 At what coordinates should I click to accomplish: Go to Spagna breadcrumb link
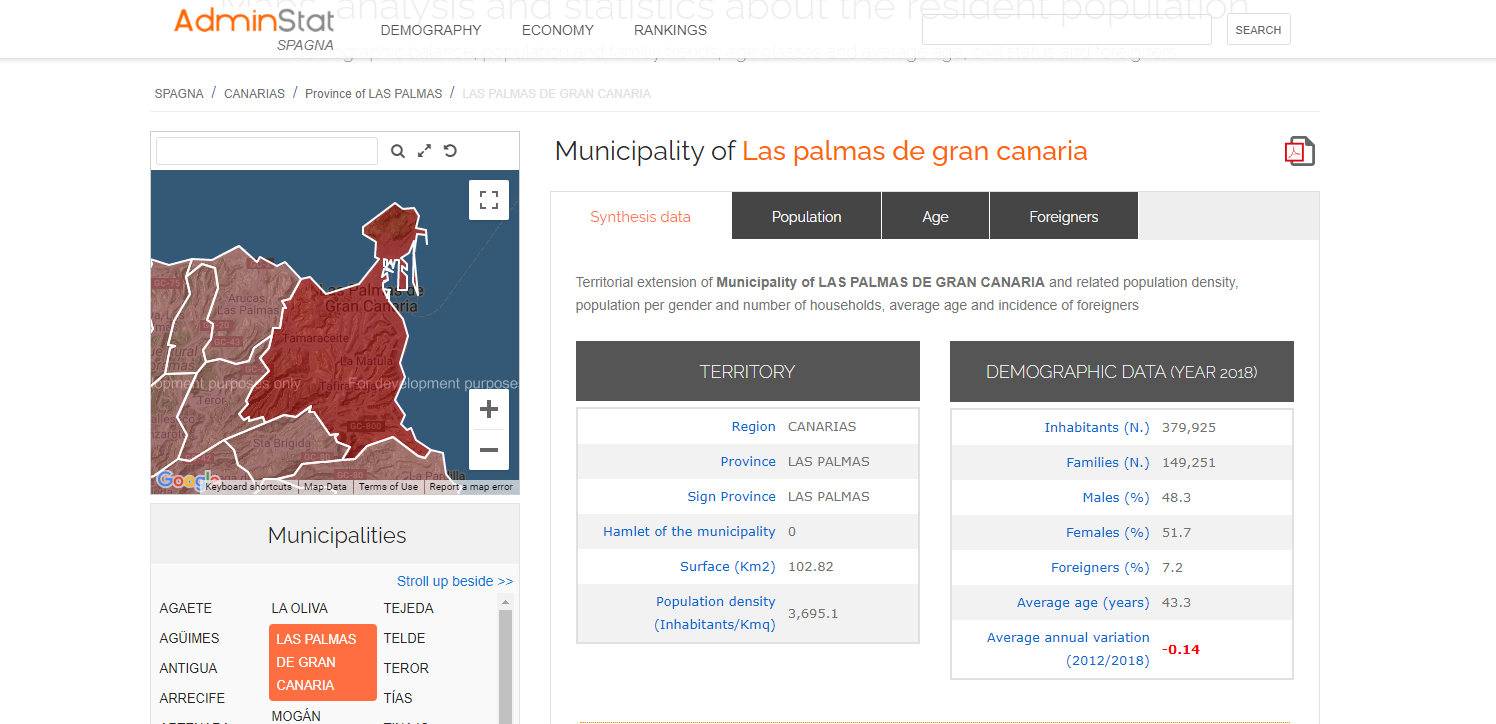(179, 93)
